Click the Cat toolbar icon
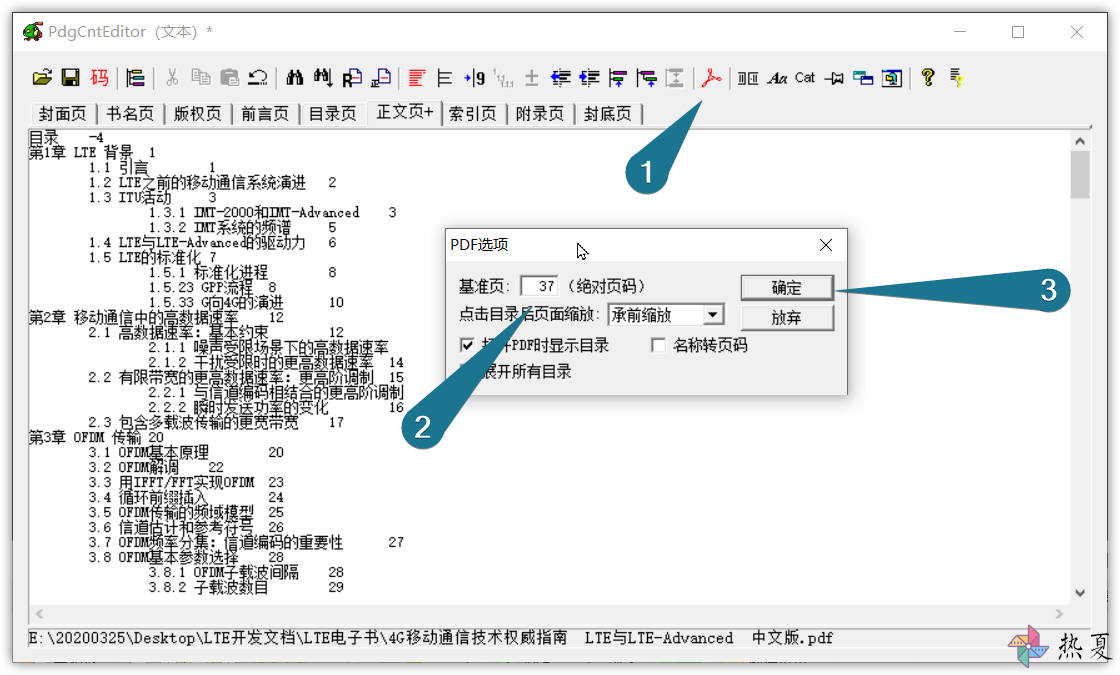Image resolution: width=1120 pixels, height=675 pixels. pos(805,77)
